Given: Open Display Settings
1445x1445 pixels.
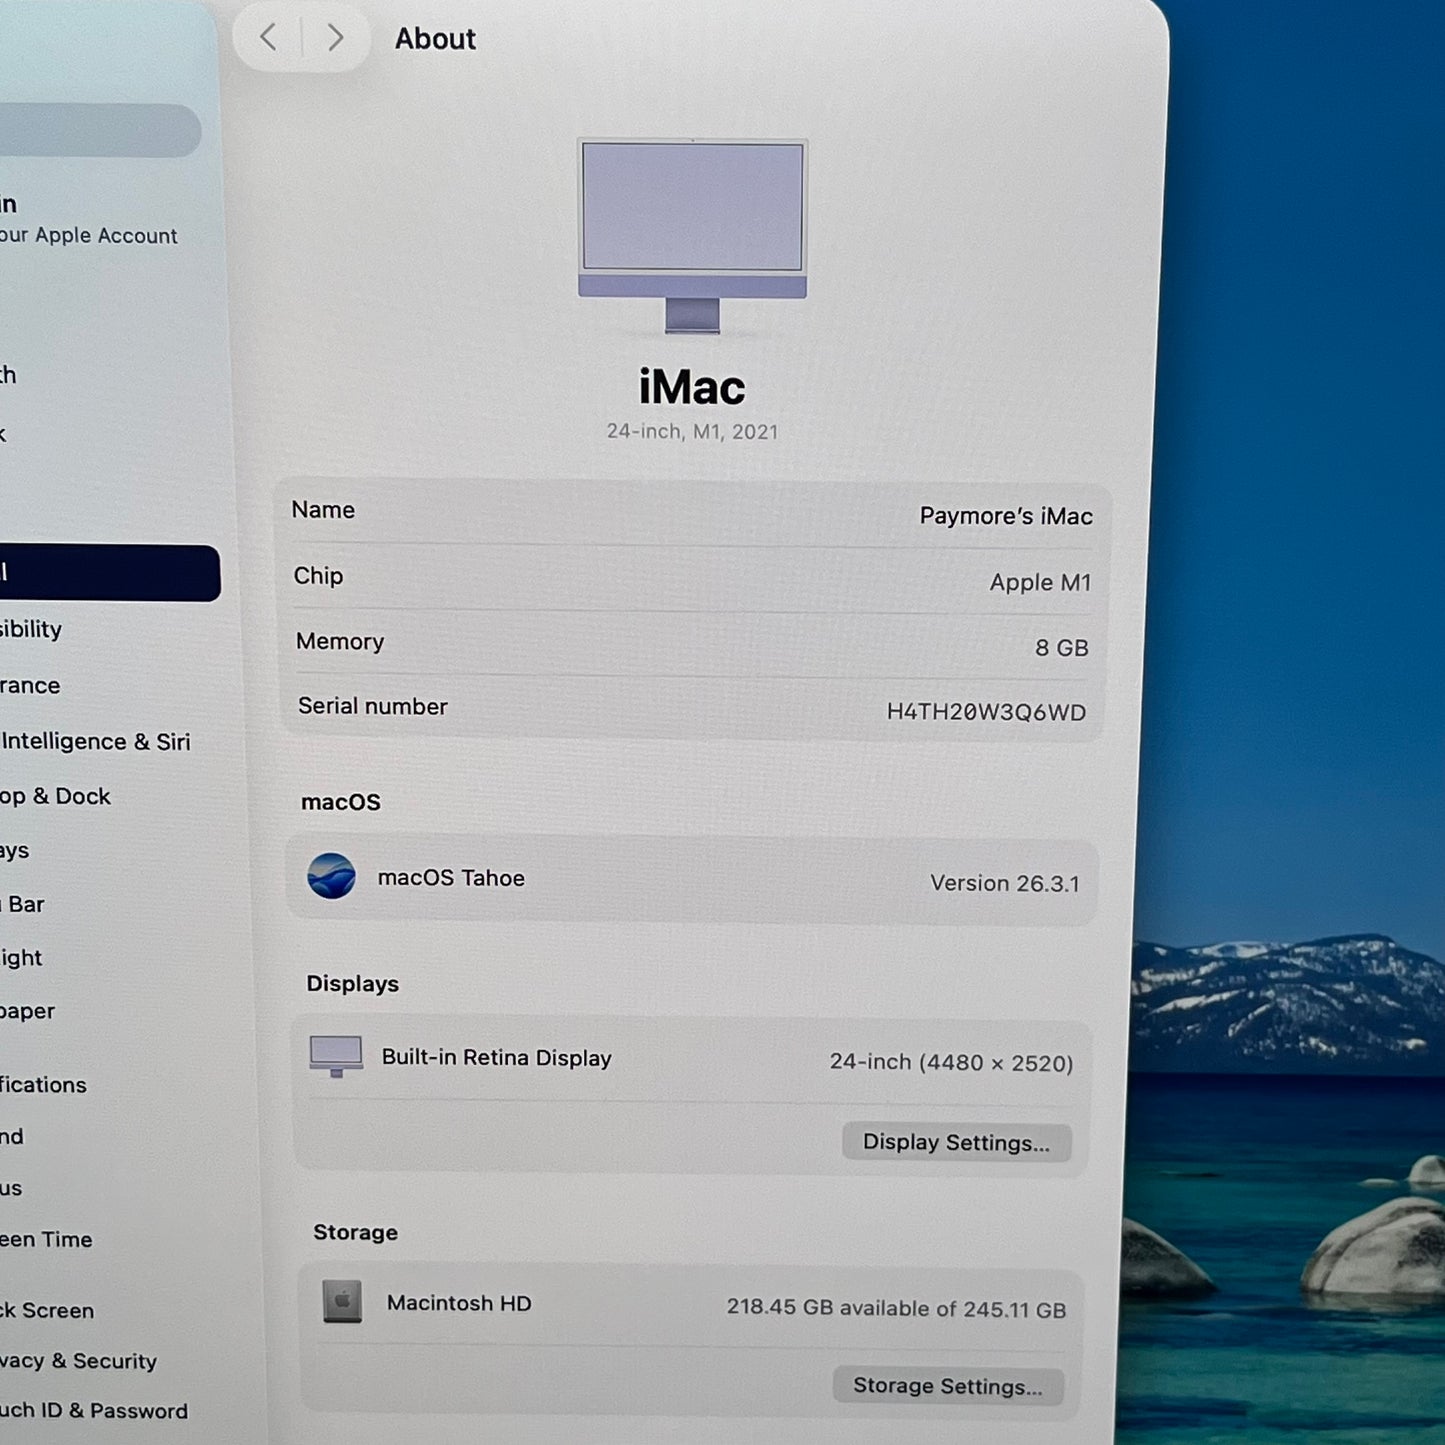Looking at the screenshot, I should 956,1142.
